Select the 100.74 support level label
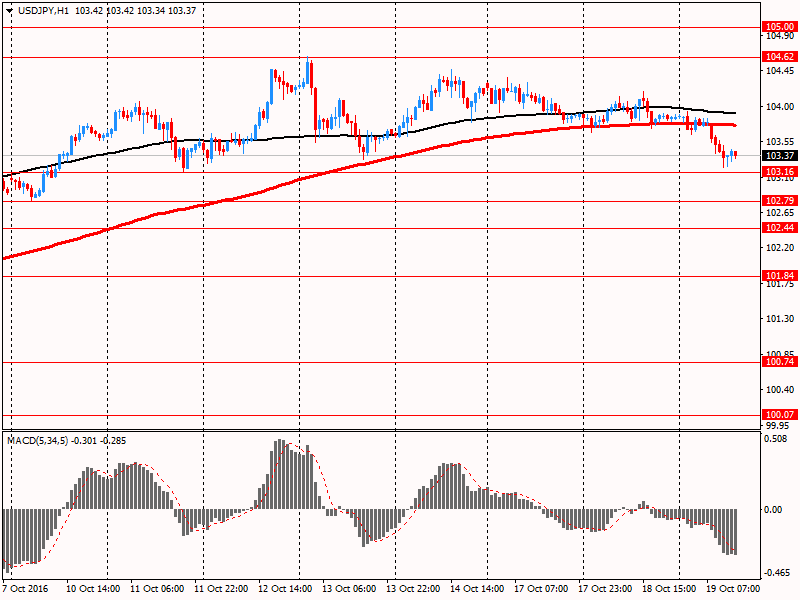Screen dimensions: 800x600 tap(780, 362)
